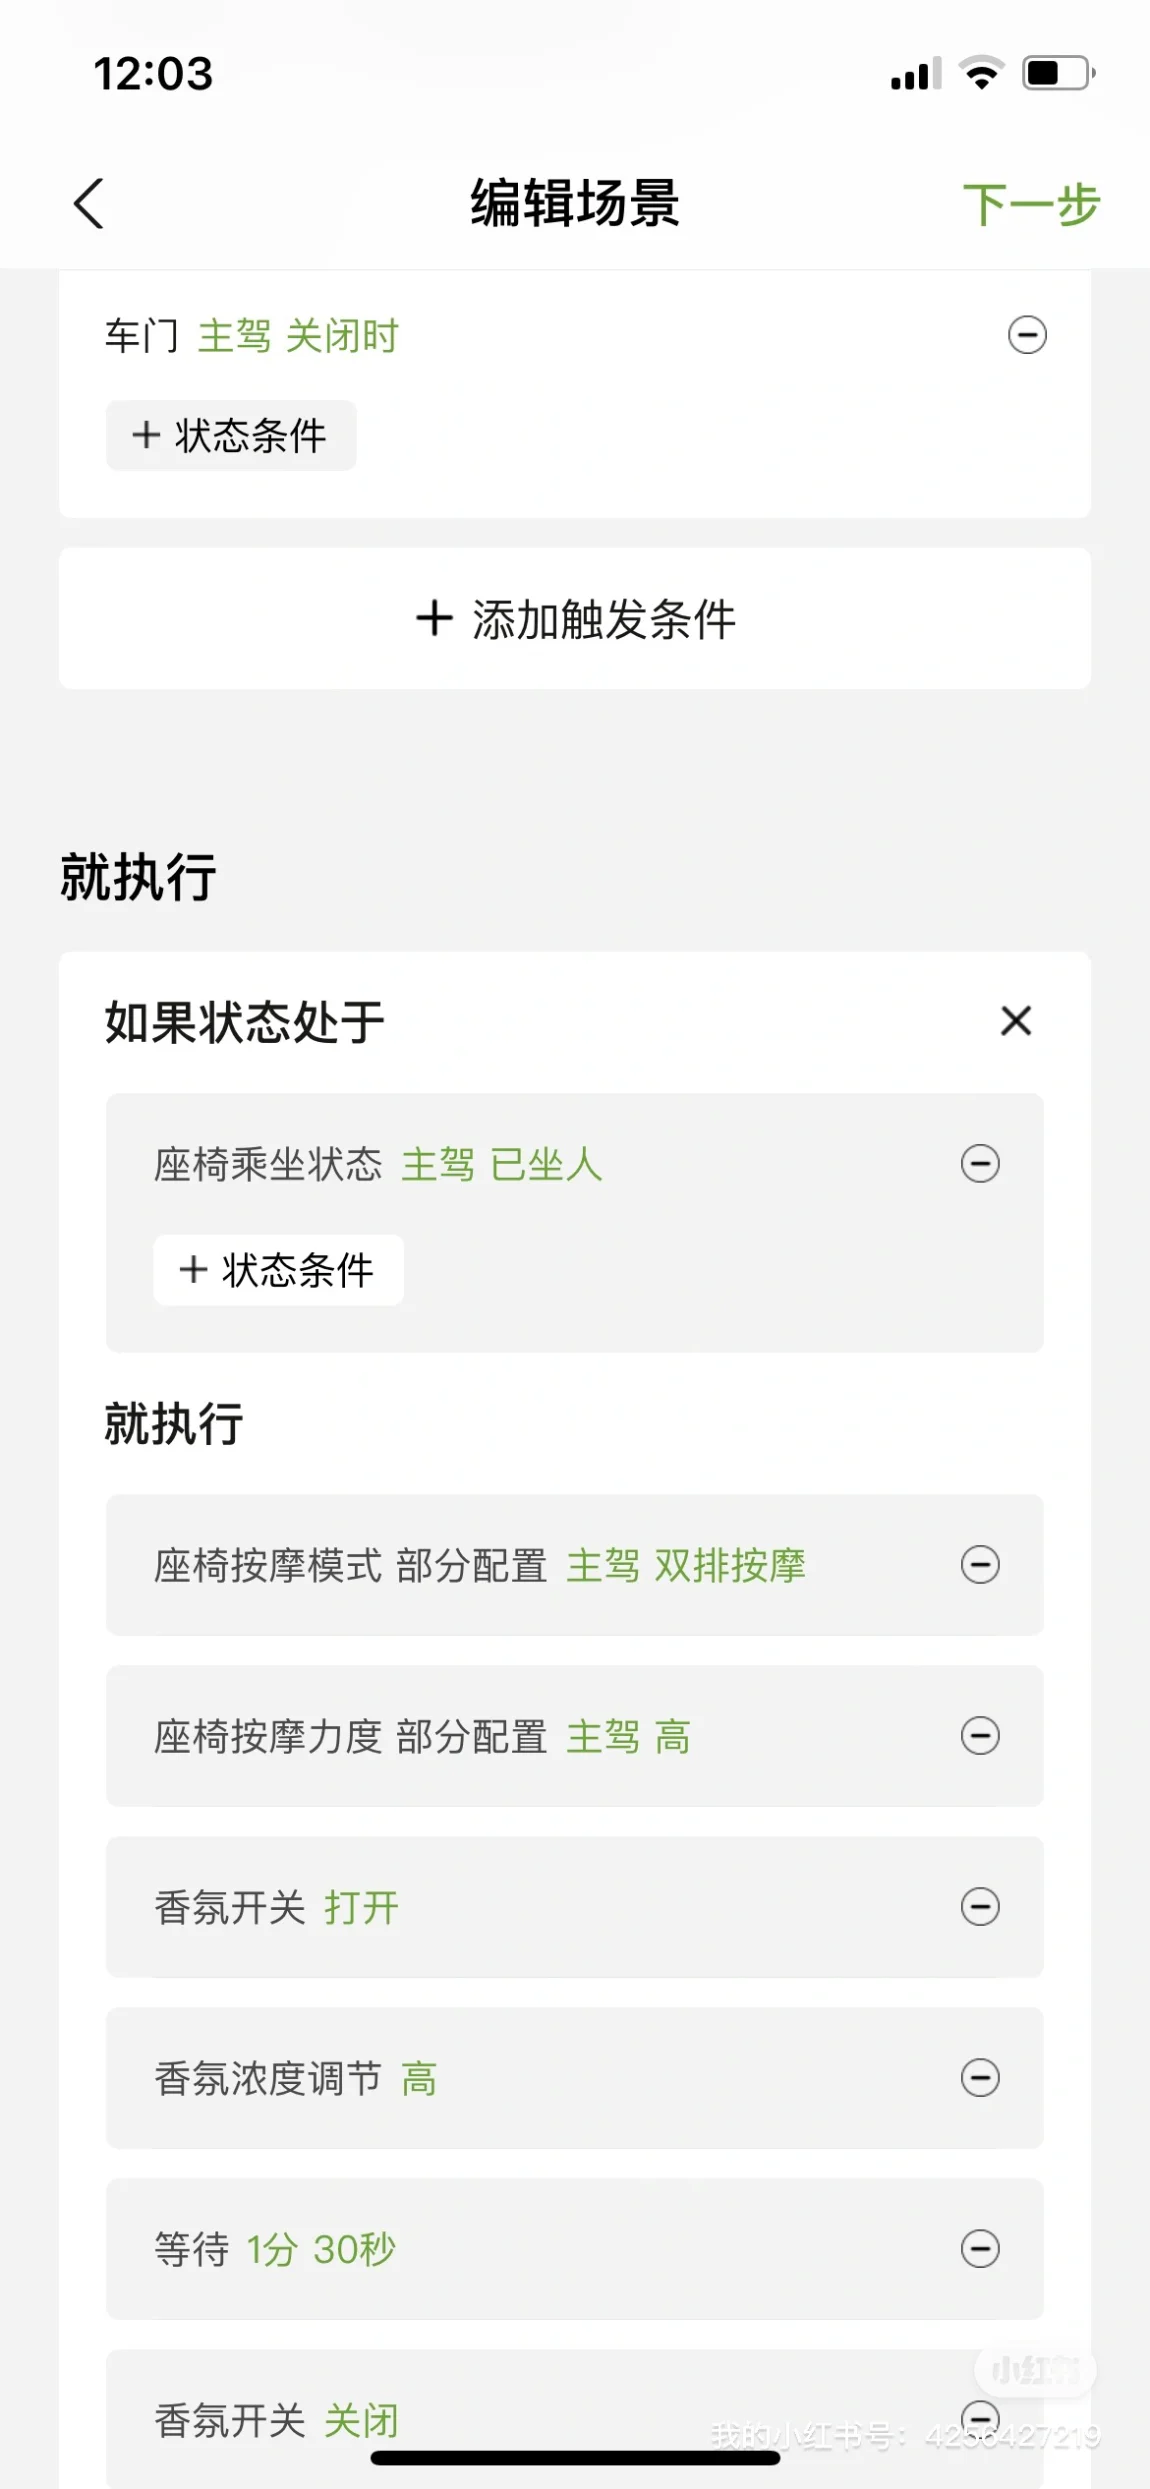Adjust the wait time 1分 30秒

pyautogui.click(x=321, y=2250)
